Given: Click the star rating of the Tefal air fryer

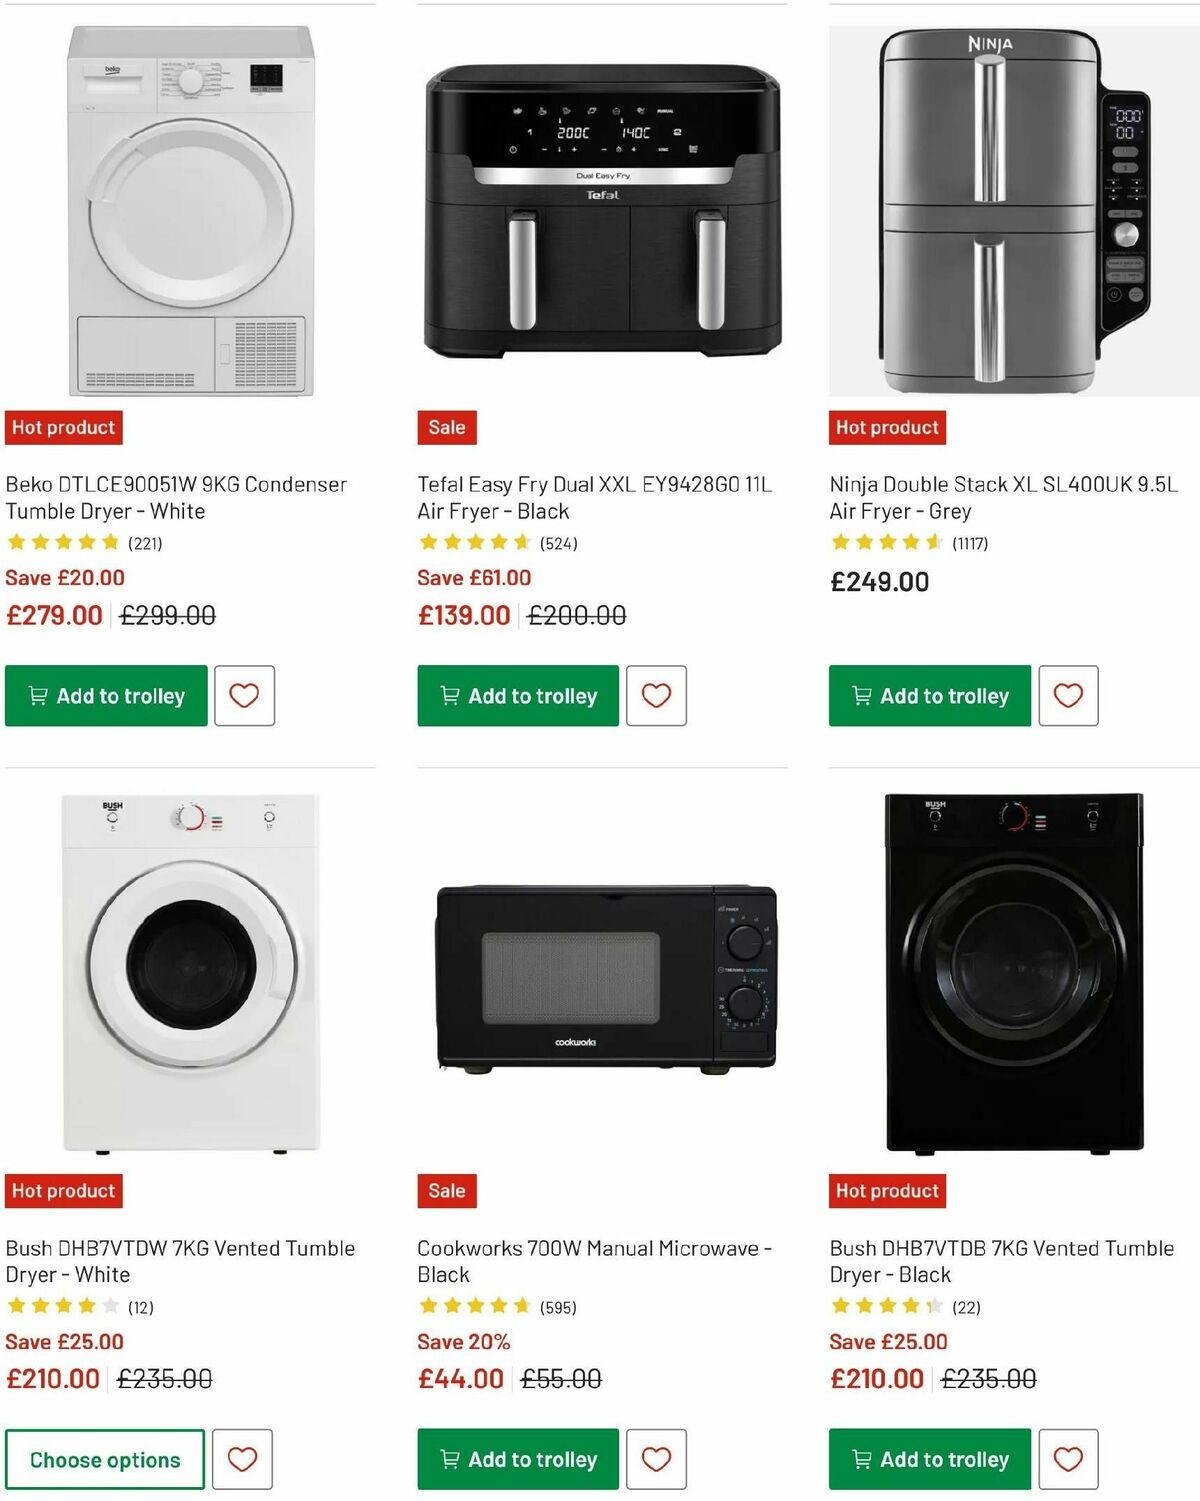Looking at the screenshot, I should pyautogui.click(x=470, y=544).
